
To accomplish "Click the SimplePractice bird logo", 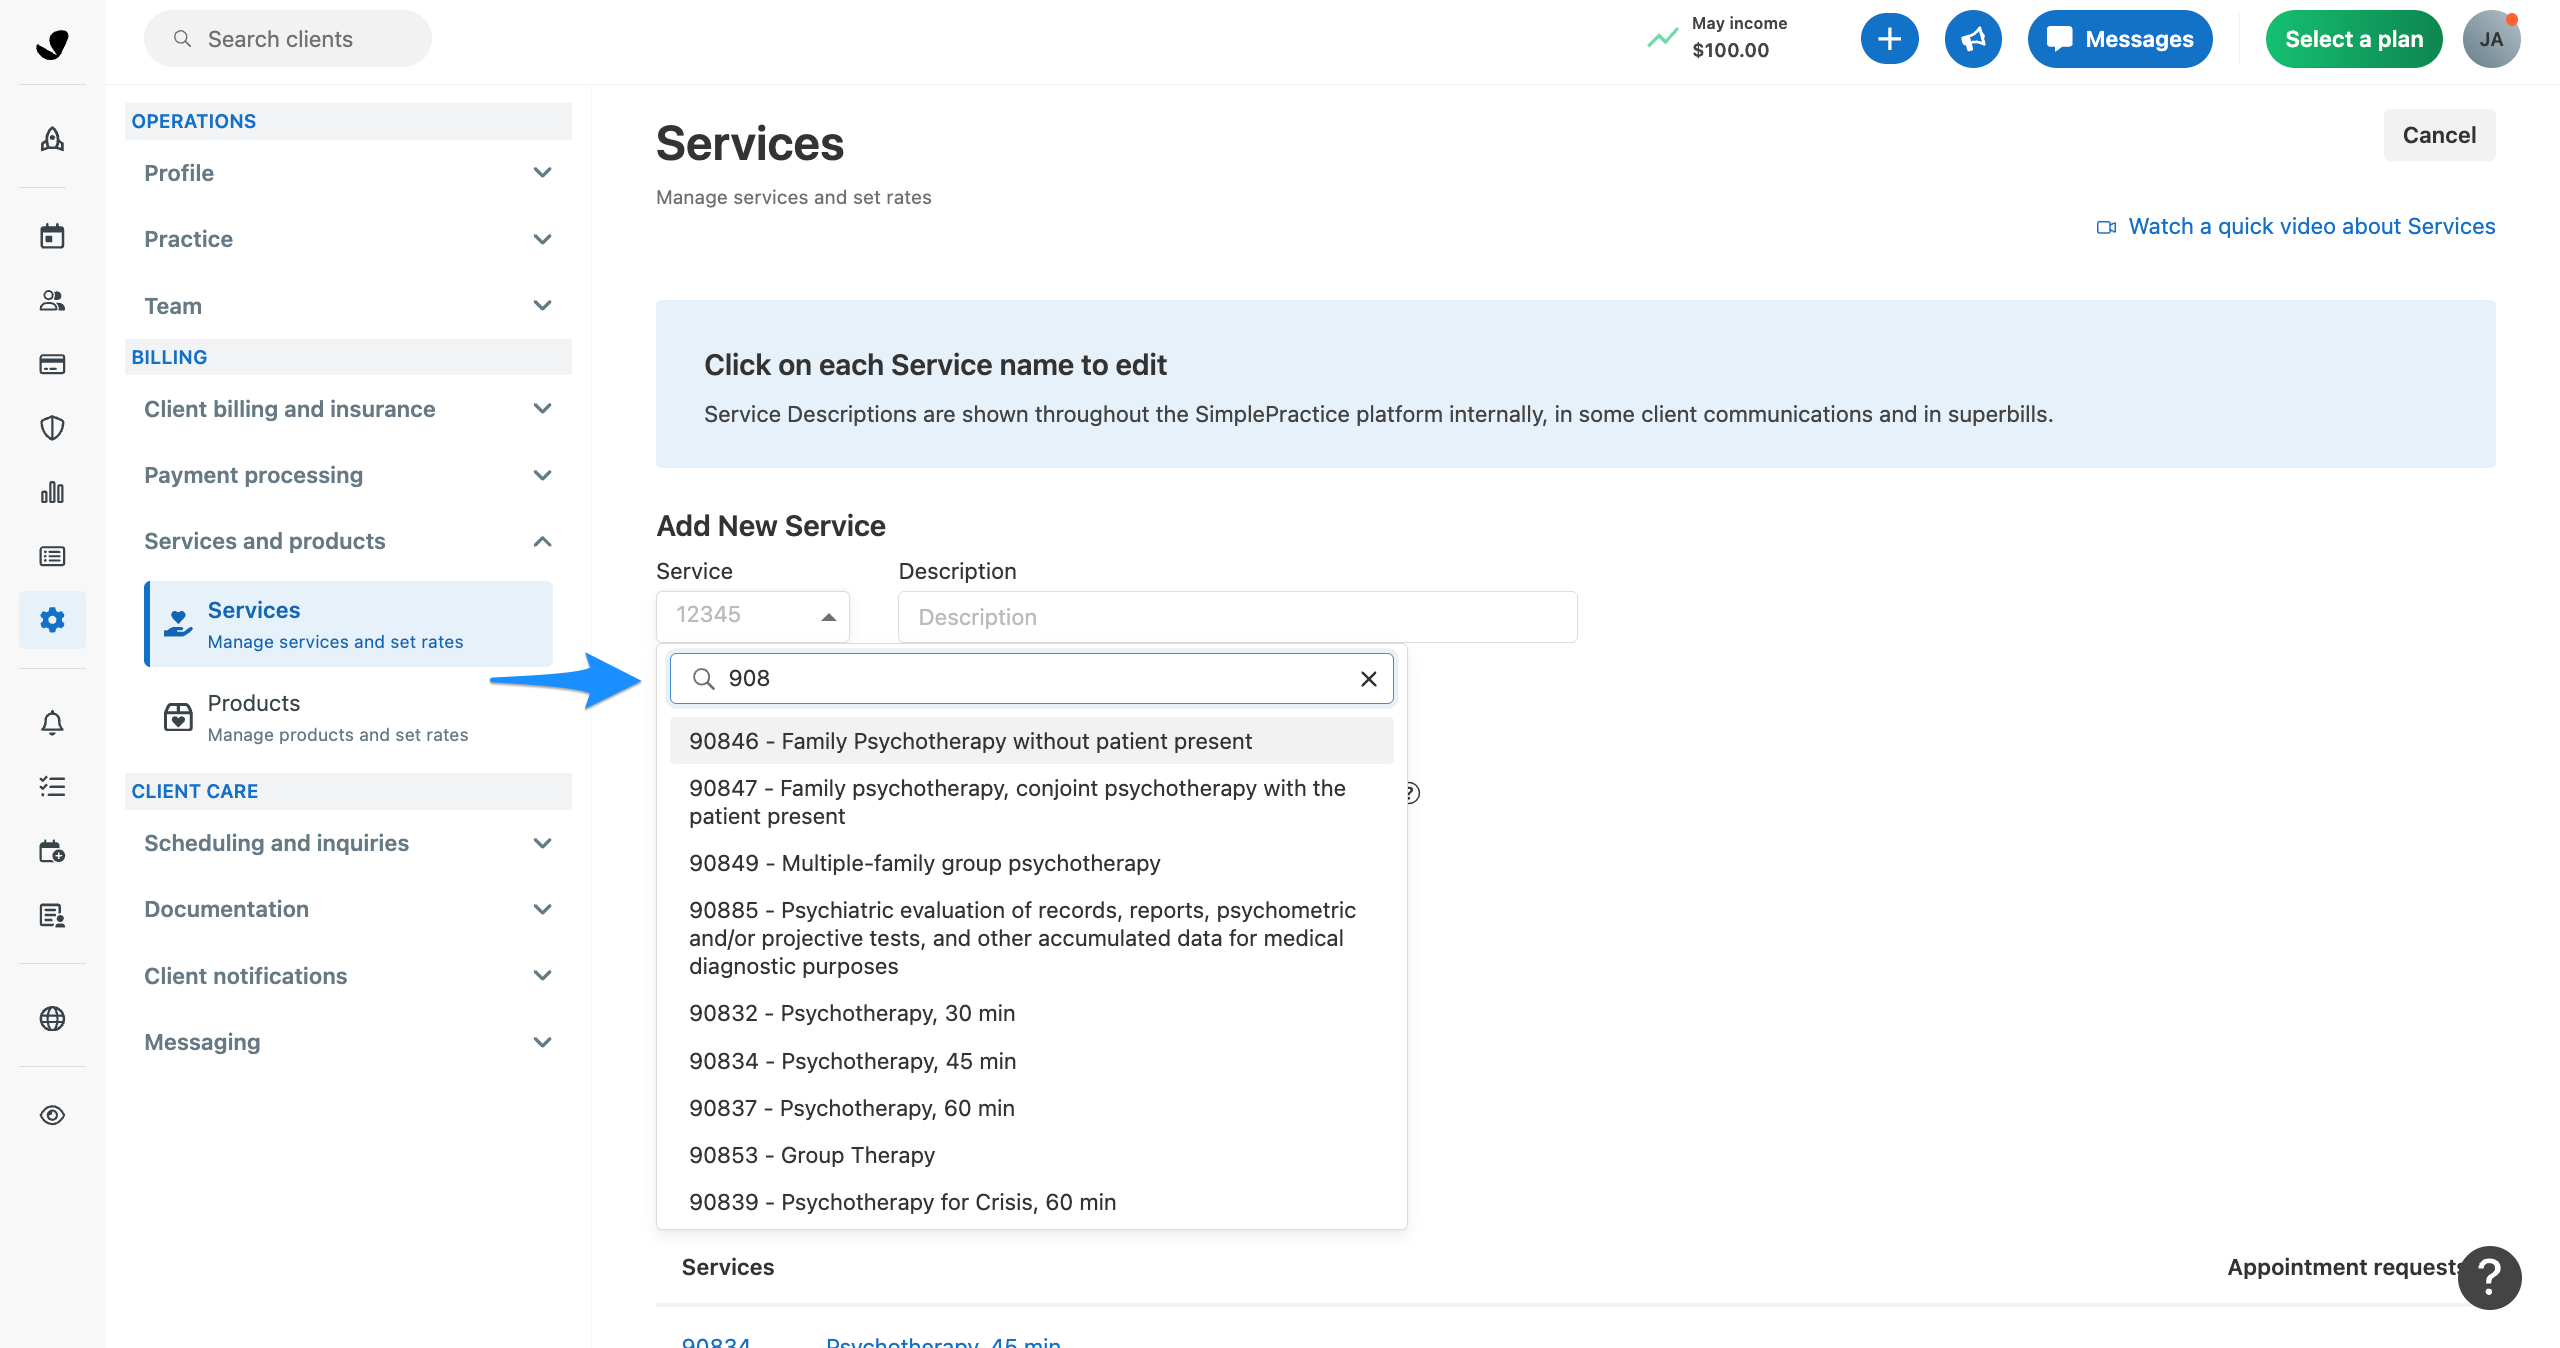I will click(52, 44).
